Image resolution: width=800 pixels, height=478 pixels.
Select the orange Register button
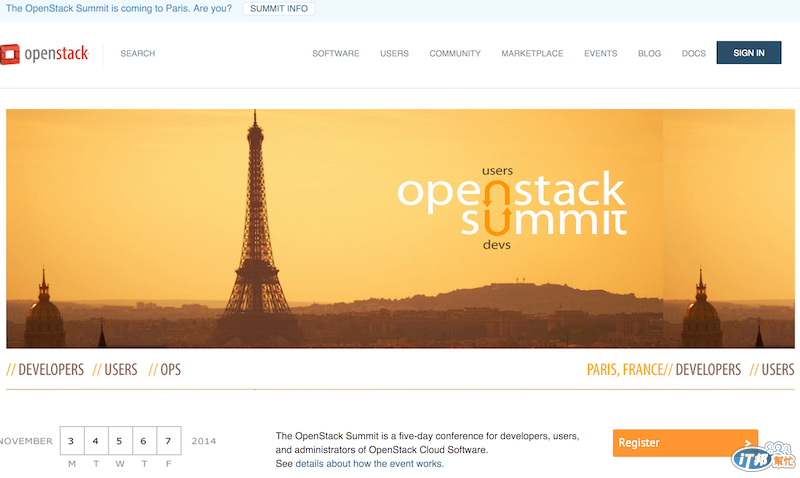[685, 443]
